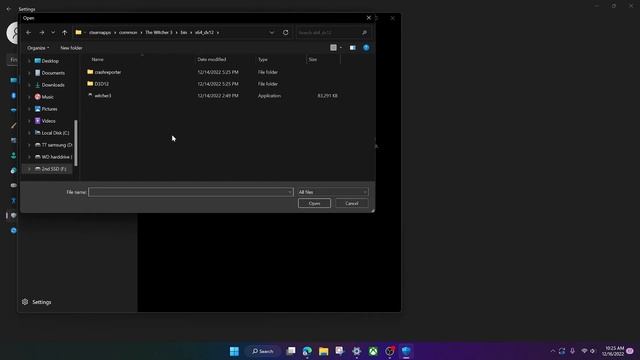Viewport: 640px width, 360px height.
Task: Close the Open dialog
Action: [369, 18]
